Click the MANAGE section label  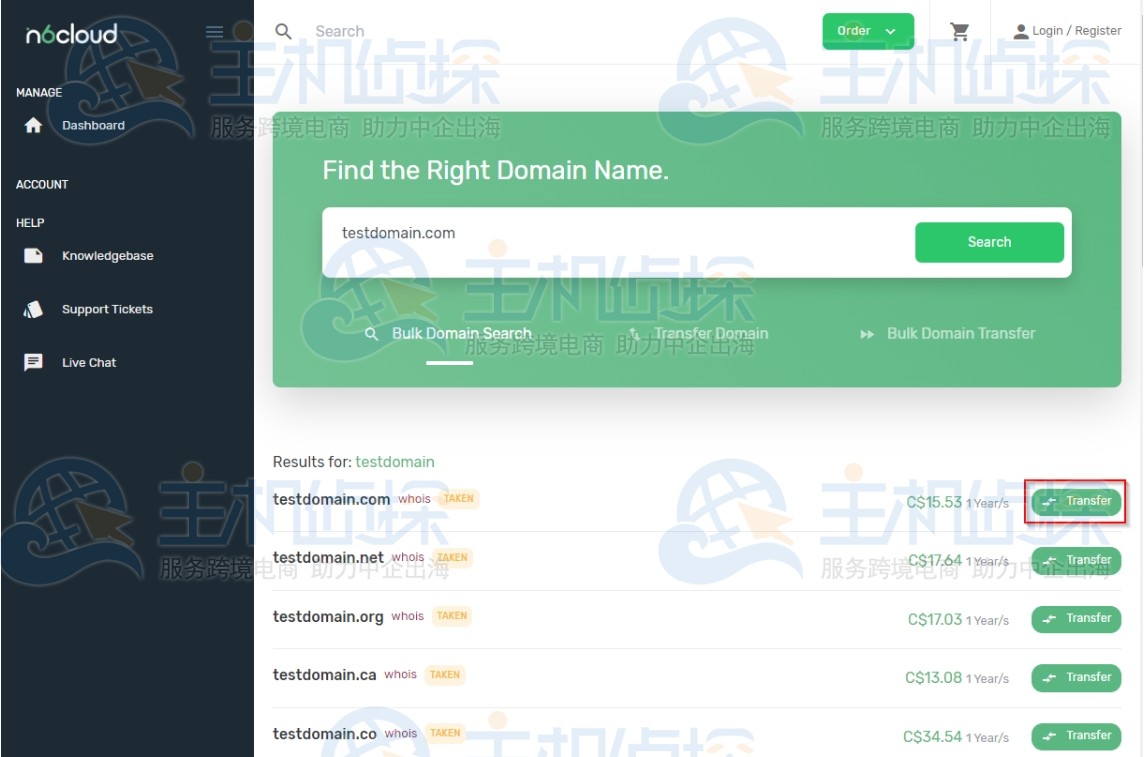39,93
